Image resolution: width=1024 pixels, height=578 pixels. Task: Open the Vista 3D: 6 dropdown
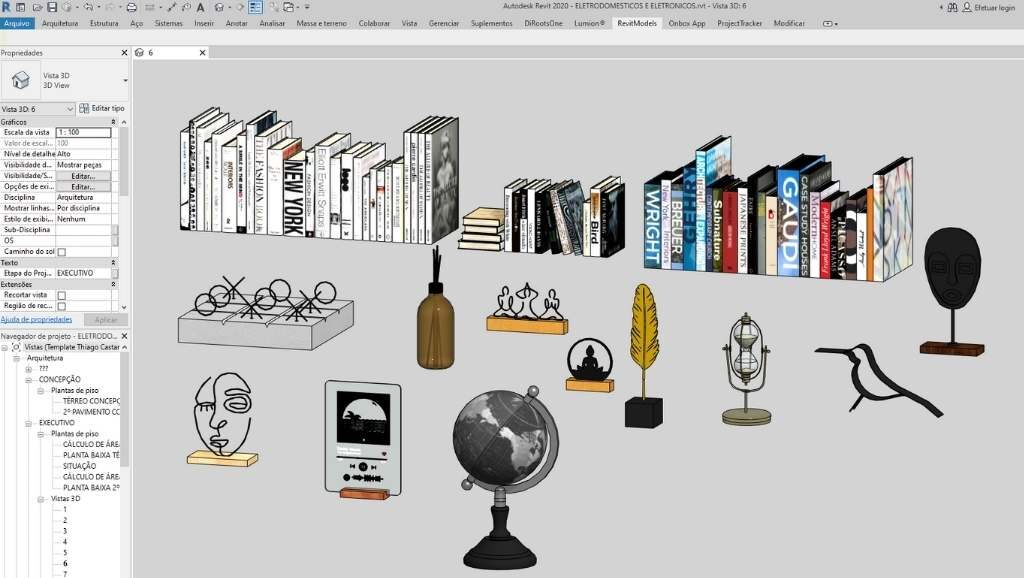pyautogui.click(x=70, y=108)
